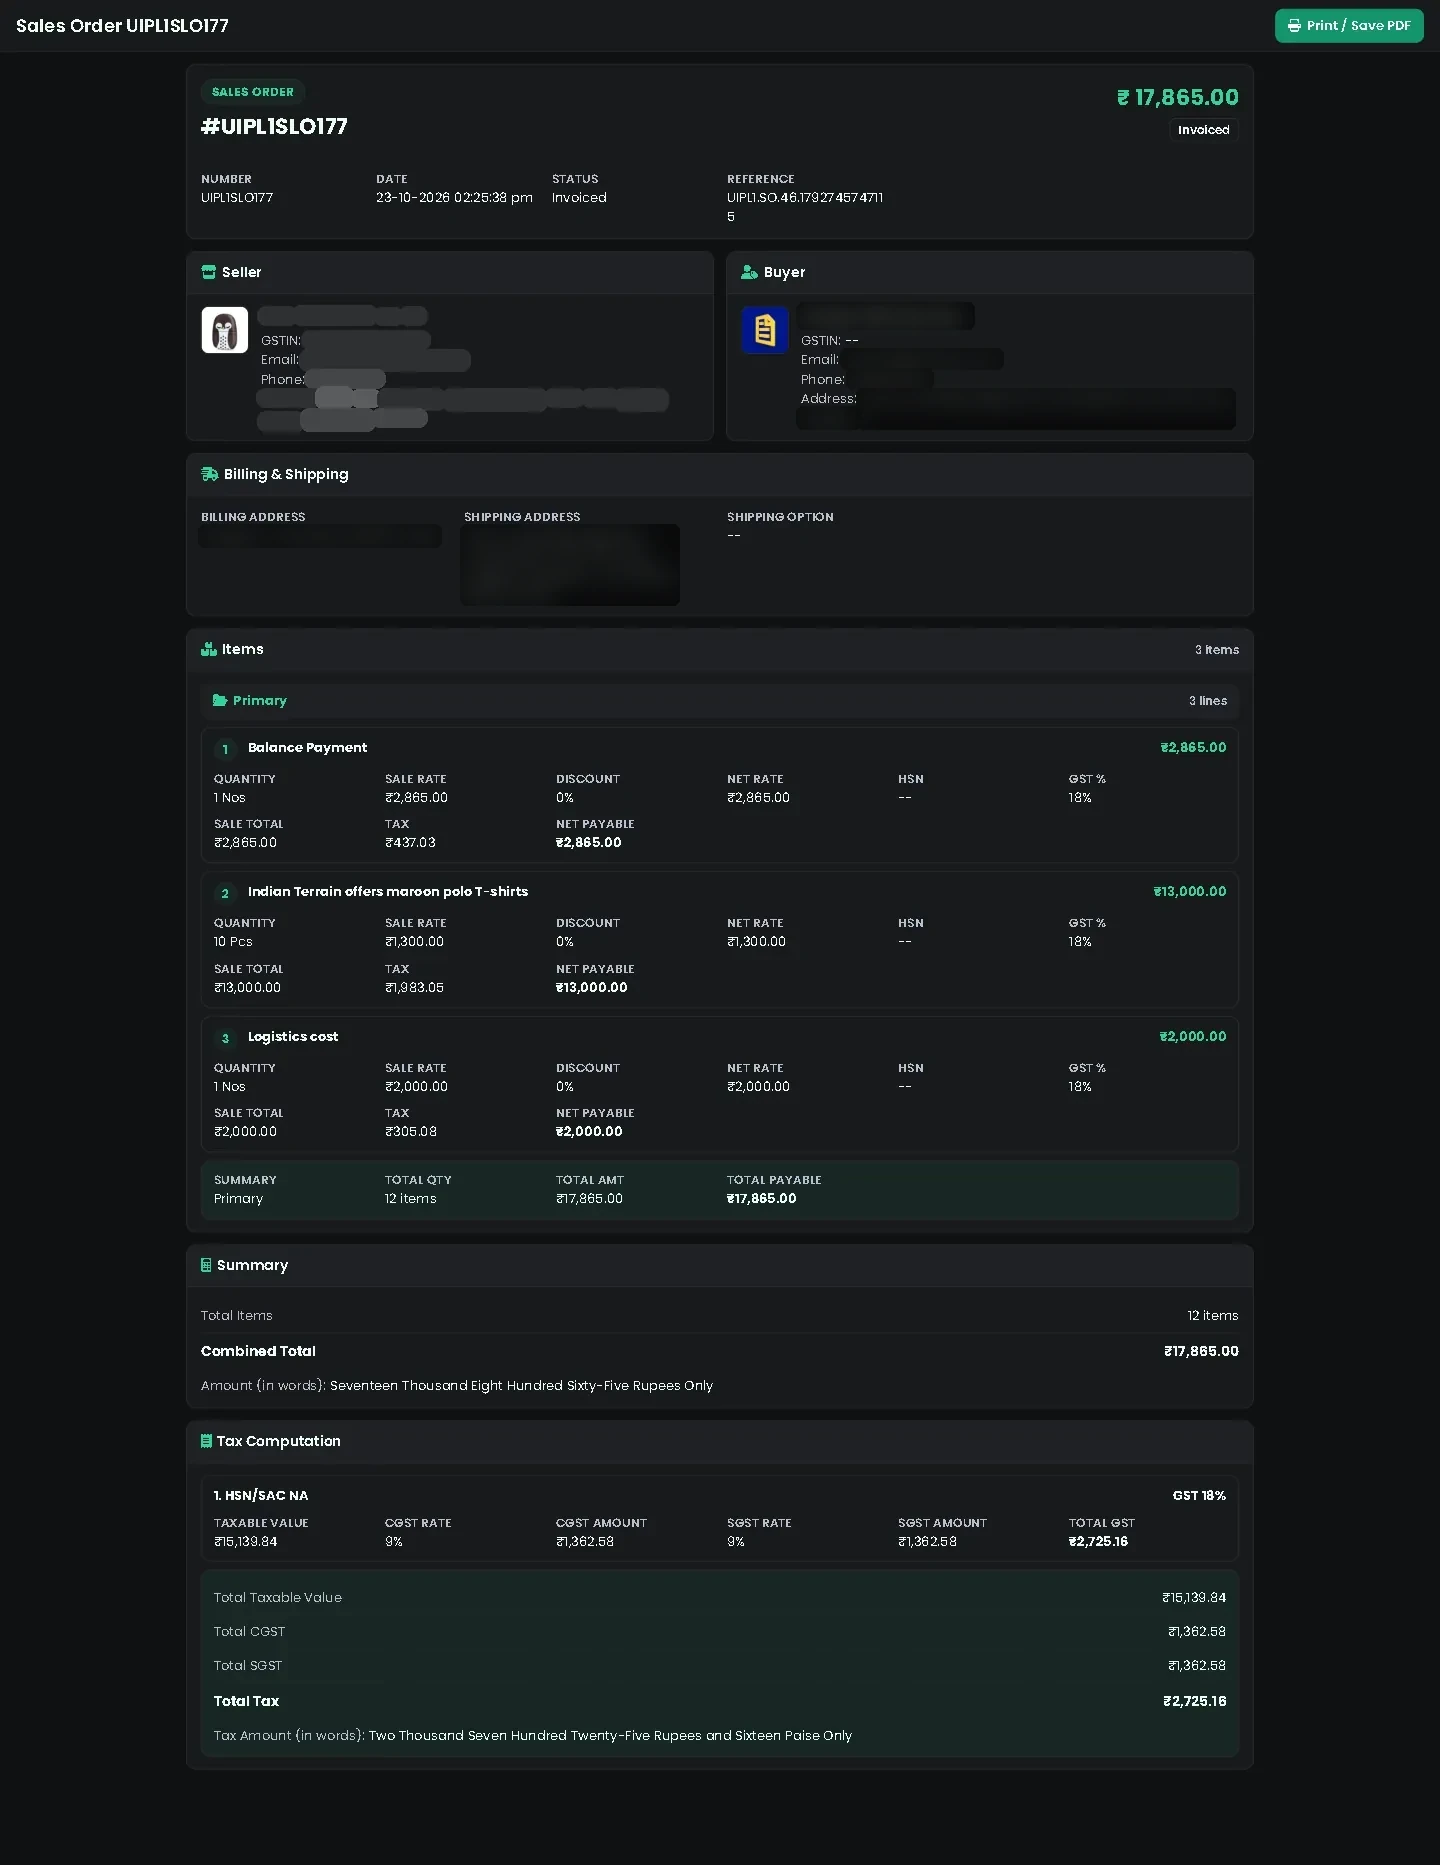The height and width of the screenshot is (1865, 1440).
Task: Click the GST 18% label in tax card
Action: (x=1199, y=1496)
